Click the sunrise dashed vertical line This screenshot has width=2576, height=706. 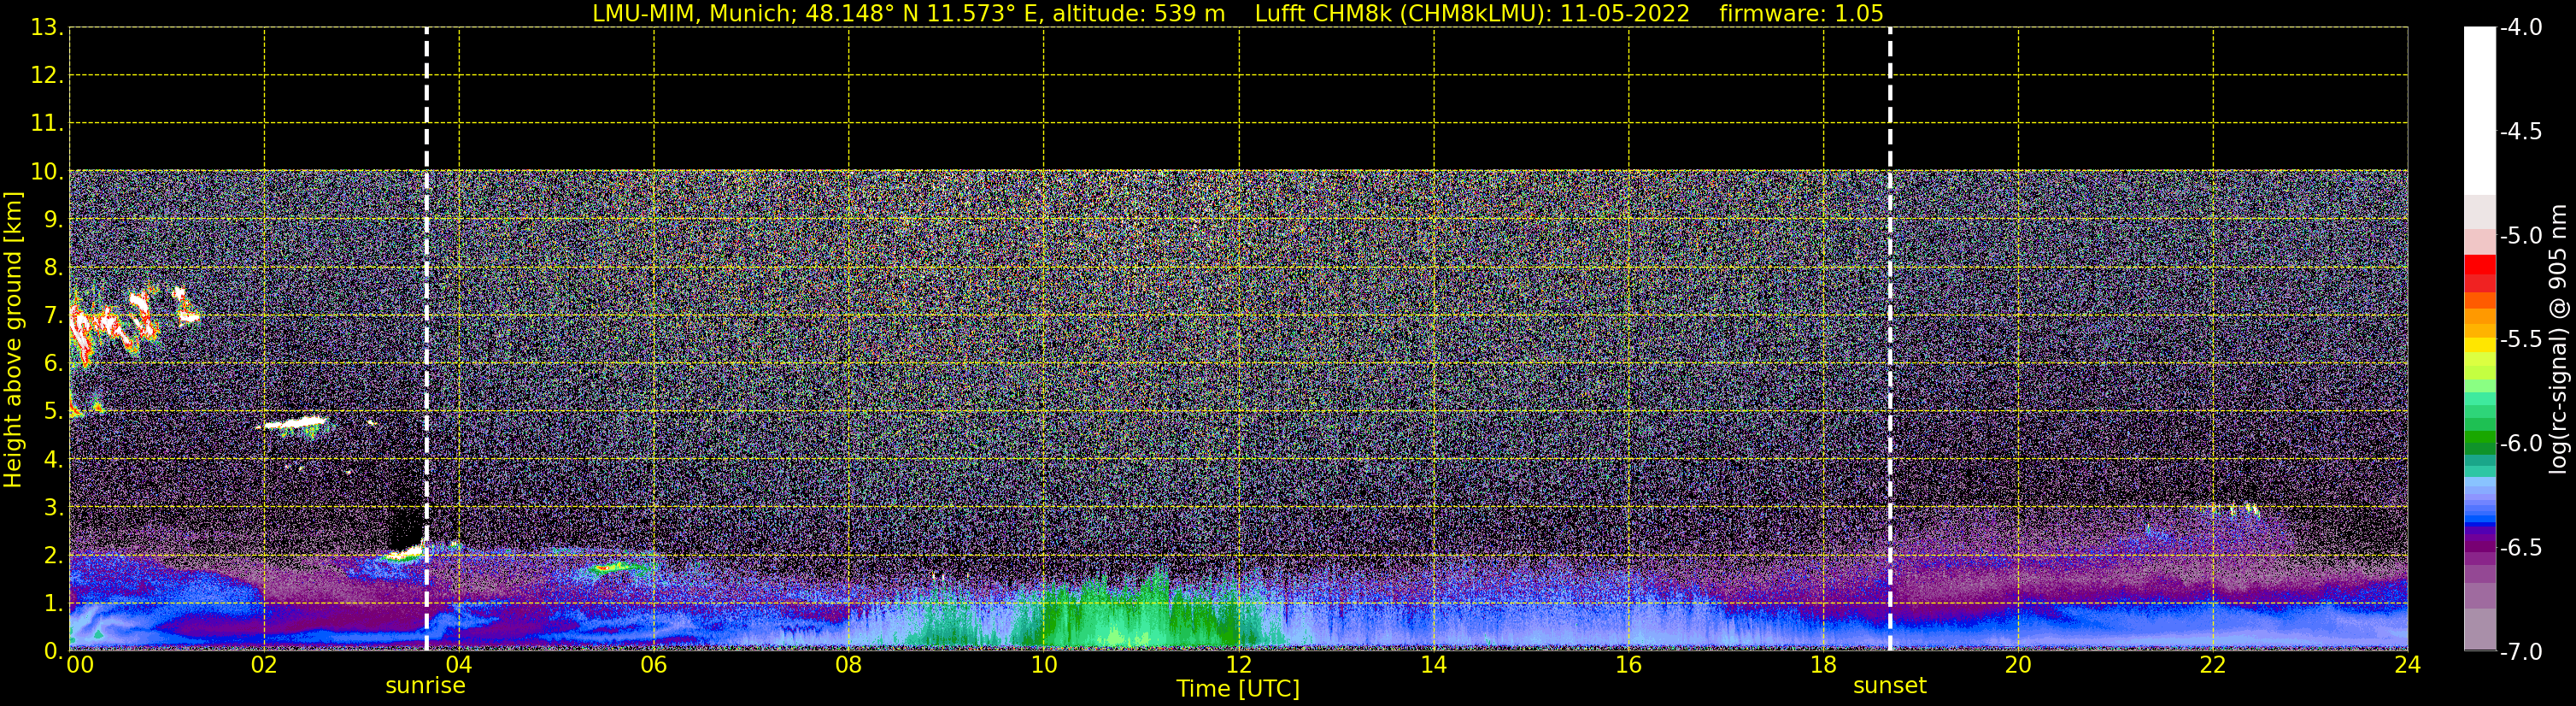[427, 339]
